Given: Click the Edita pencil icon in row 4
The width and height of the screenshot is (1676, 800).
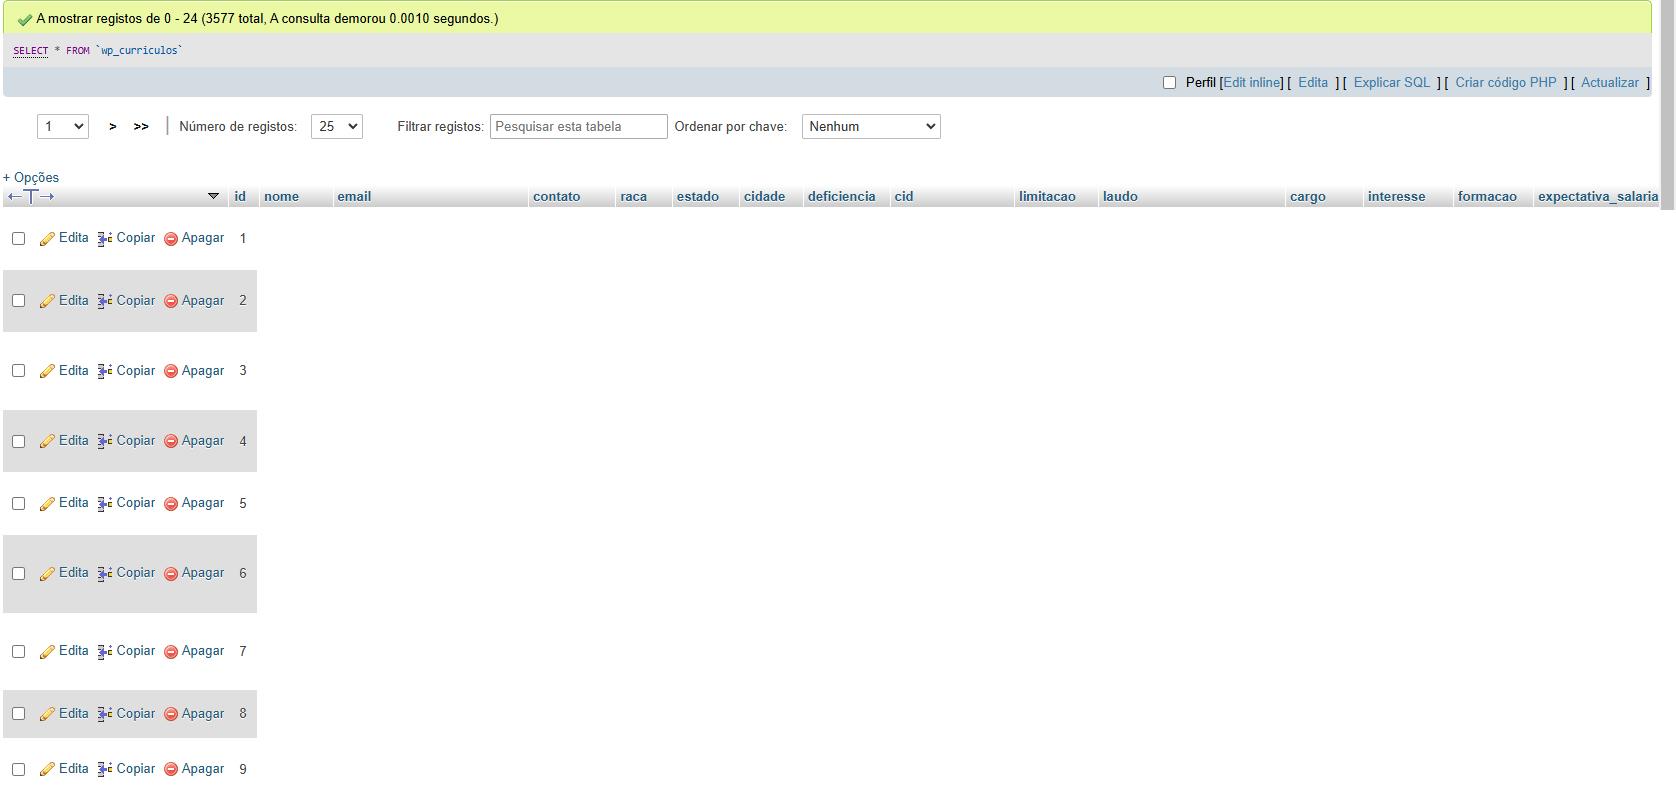Looking at the screenshot, I should click(47, 441).
